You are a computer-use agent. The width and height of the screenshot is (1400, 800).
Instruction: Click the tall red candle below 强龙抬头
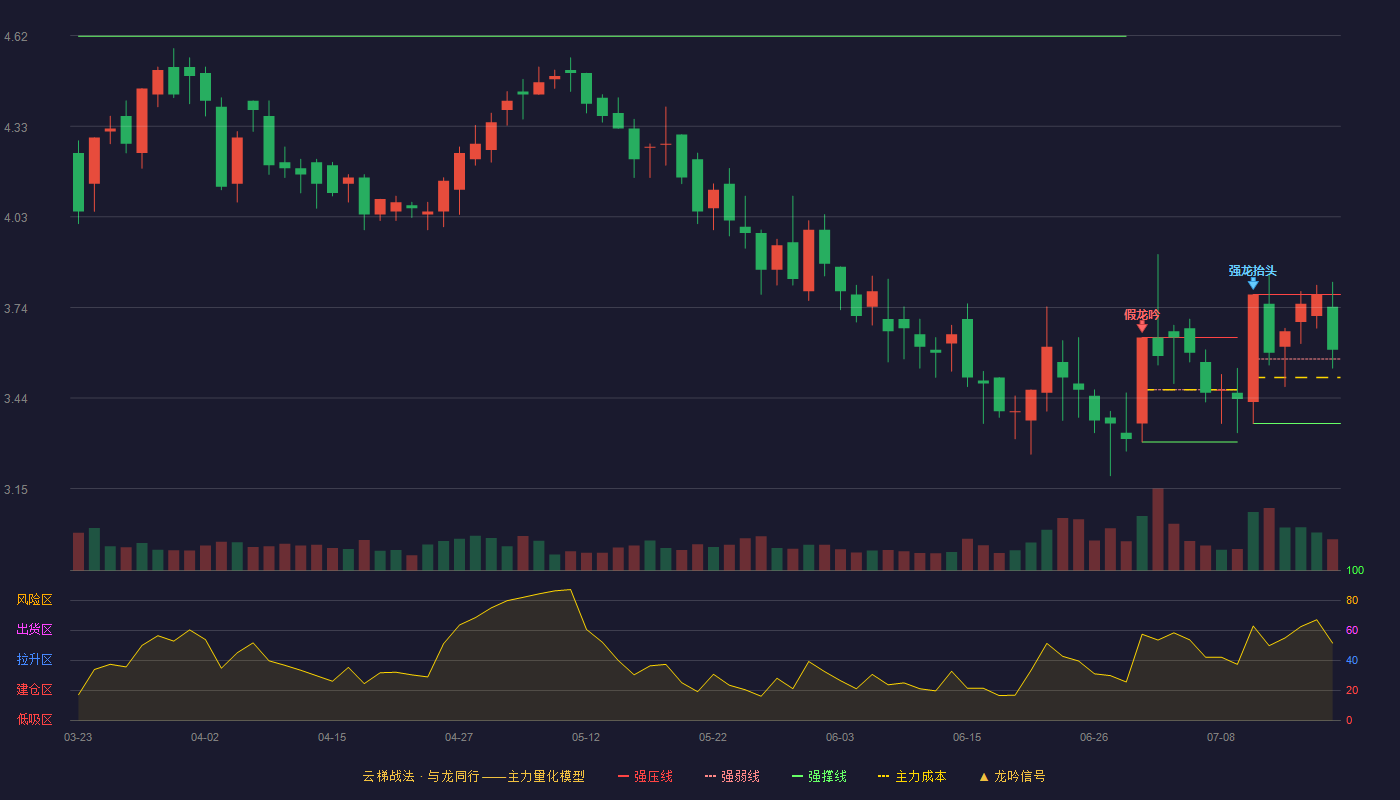click(x=1253, y=348)
